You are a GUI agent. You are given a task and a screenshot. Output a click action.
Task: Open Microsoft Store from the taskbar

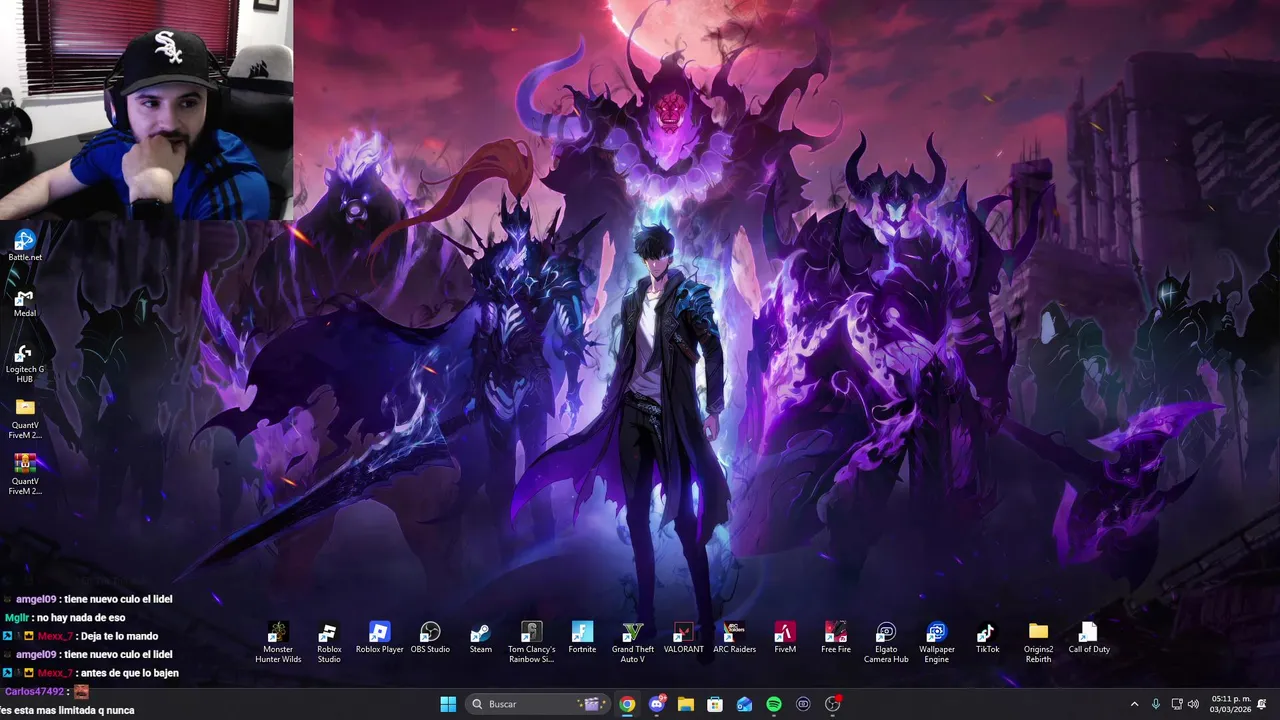point(715,704)
